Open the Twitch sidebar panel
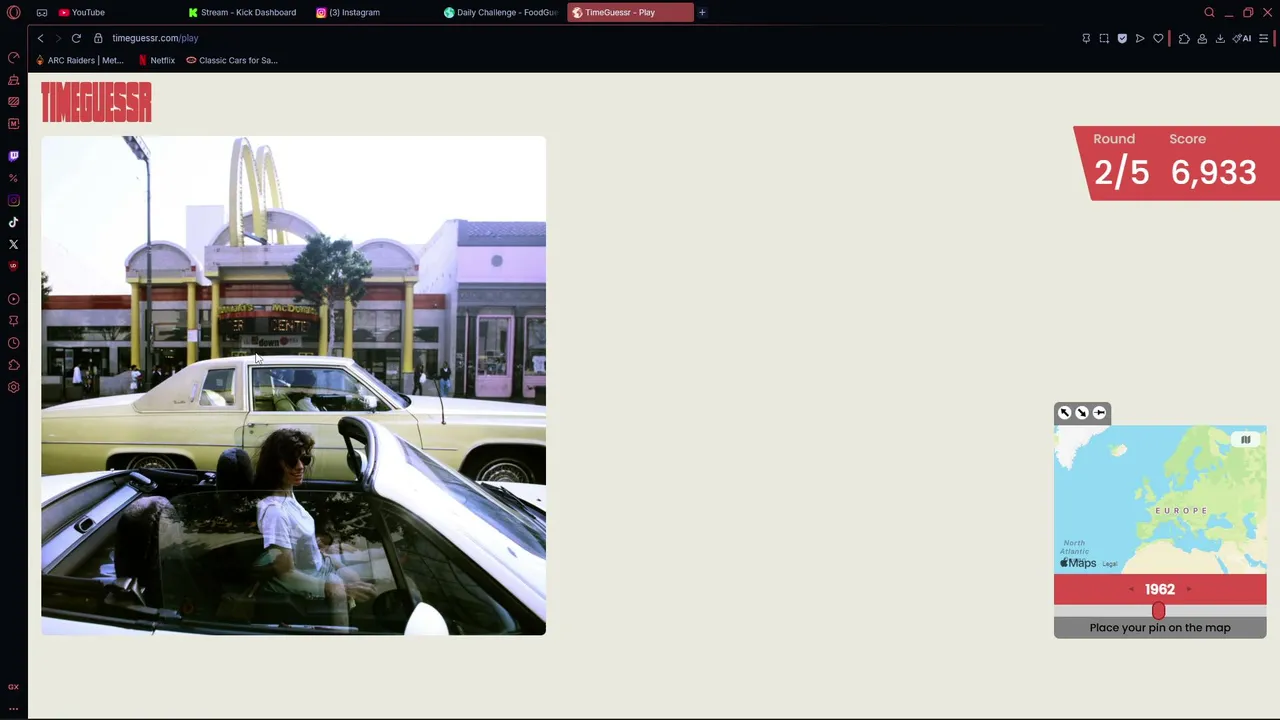The height and width of the screenshot is (720, 1280). (13, 156)
